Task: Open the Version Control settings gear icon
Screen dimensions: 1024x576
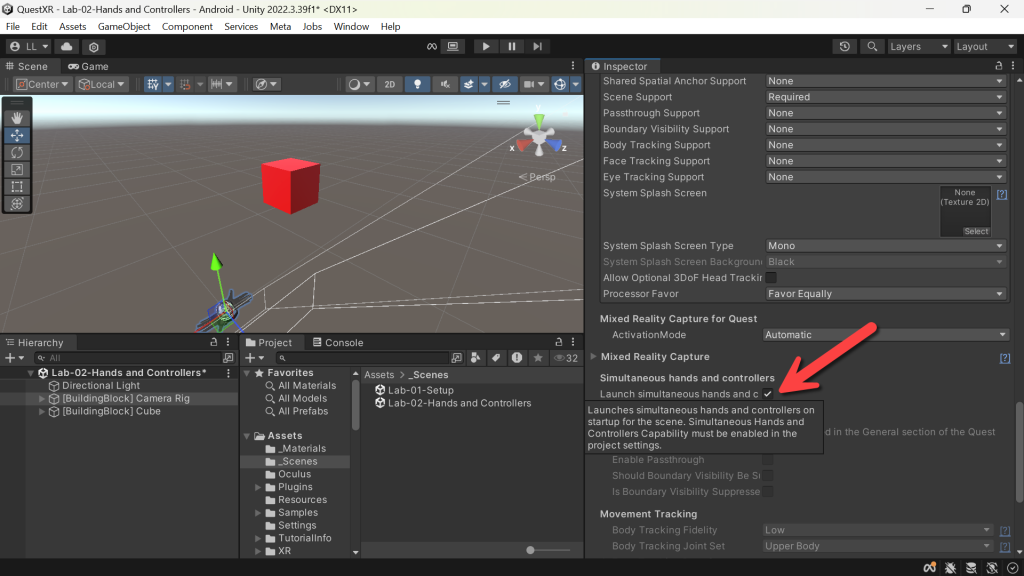Action: tap(93, 46)
